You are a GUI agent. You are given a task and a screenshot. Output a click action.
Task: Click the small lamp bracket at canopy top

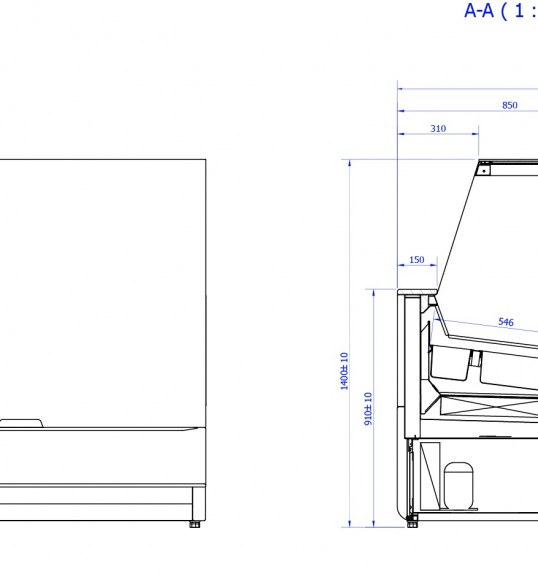485,169
